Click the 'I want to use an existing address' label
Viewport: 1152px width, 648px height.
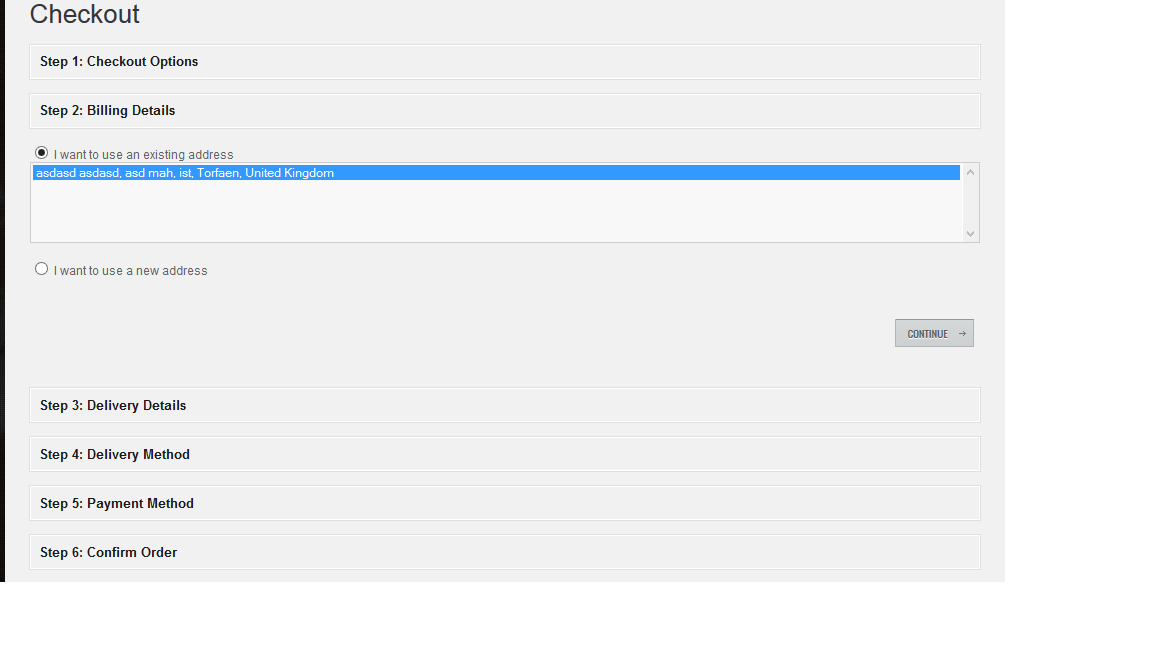[143, 155]
